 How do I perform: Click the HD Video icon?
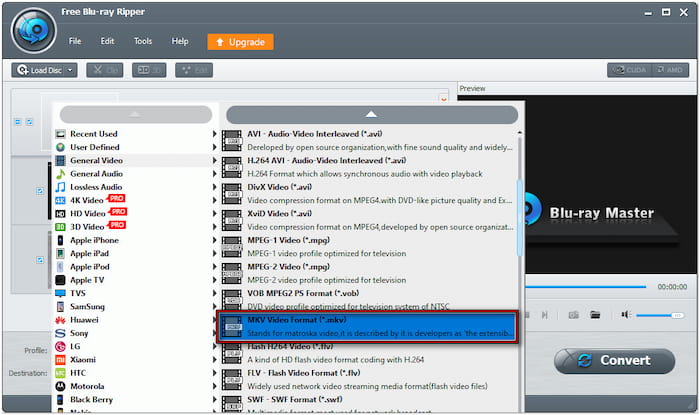(x=60, y=214)
